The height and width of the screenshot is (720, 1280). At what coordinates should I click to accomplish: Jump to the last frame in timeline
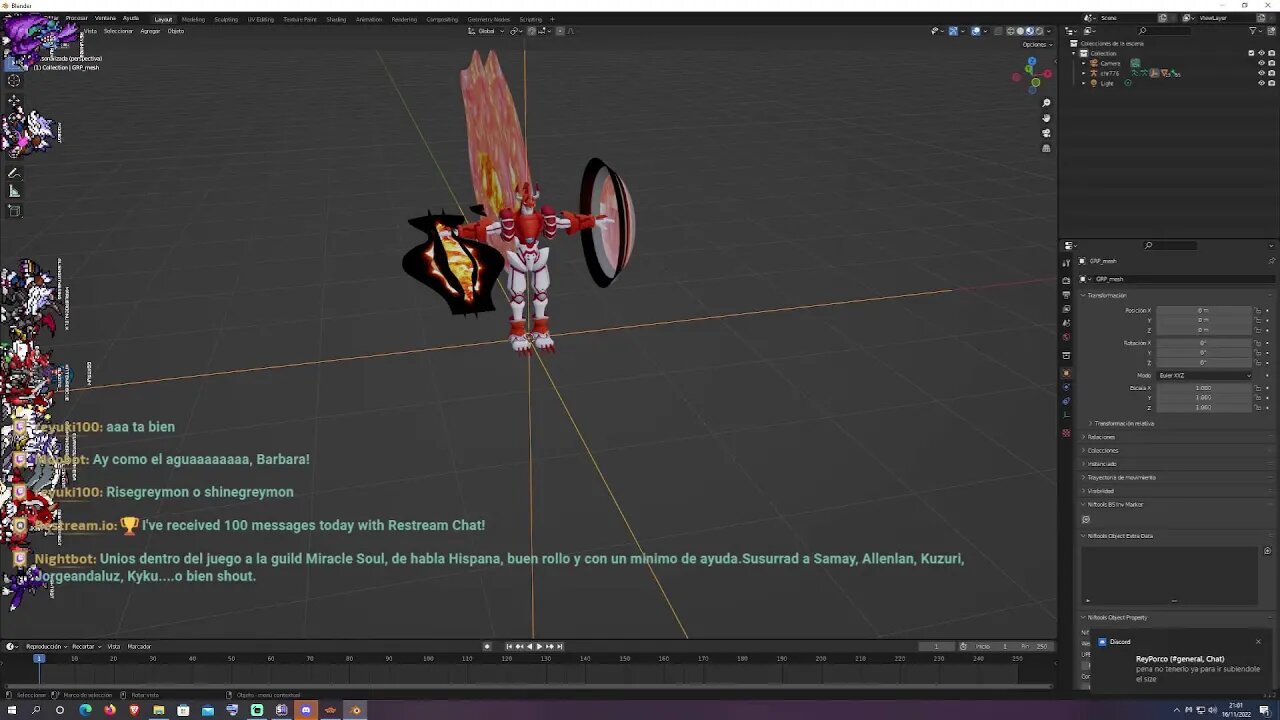(559, 646)
